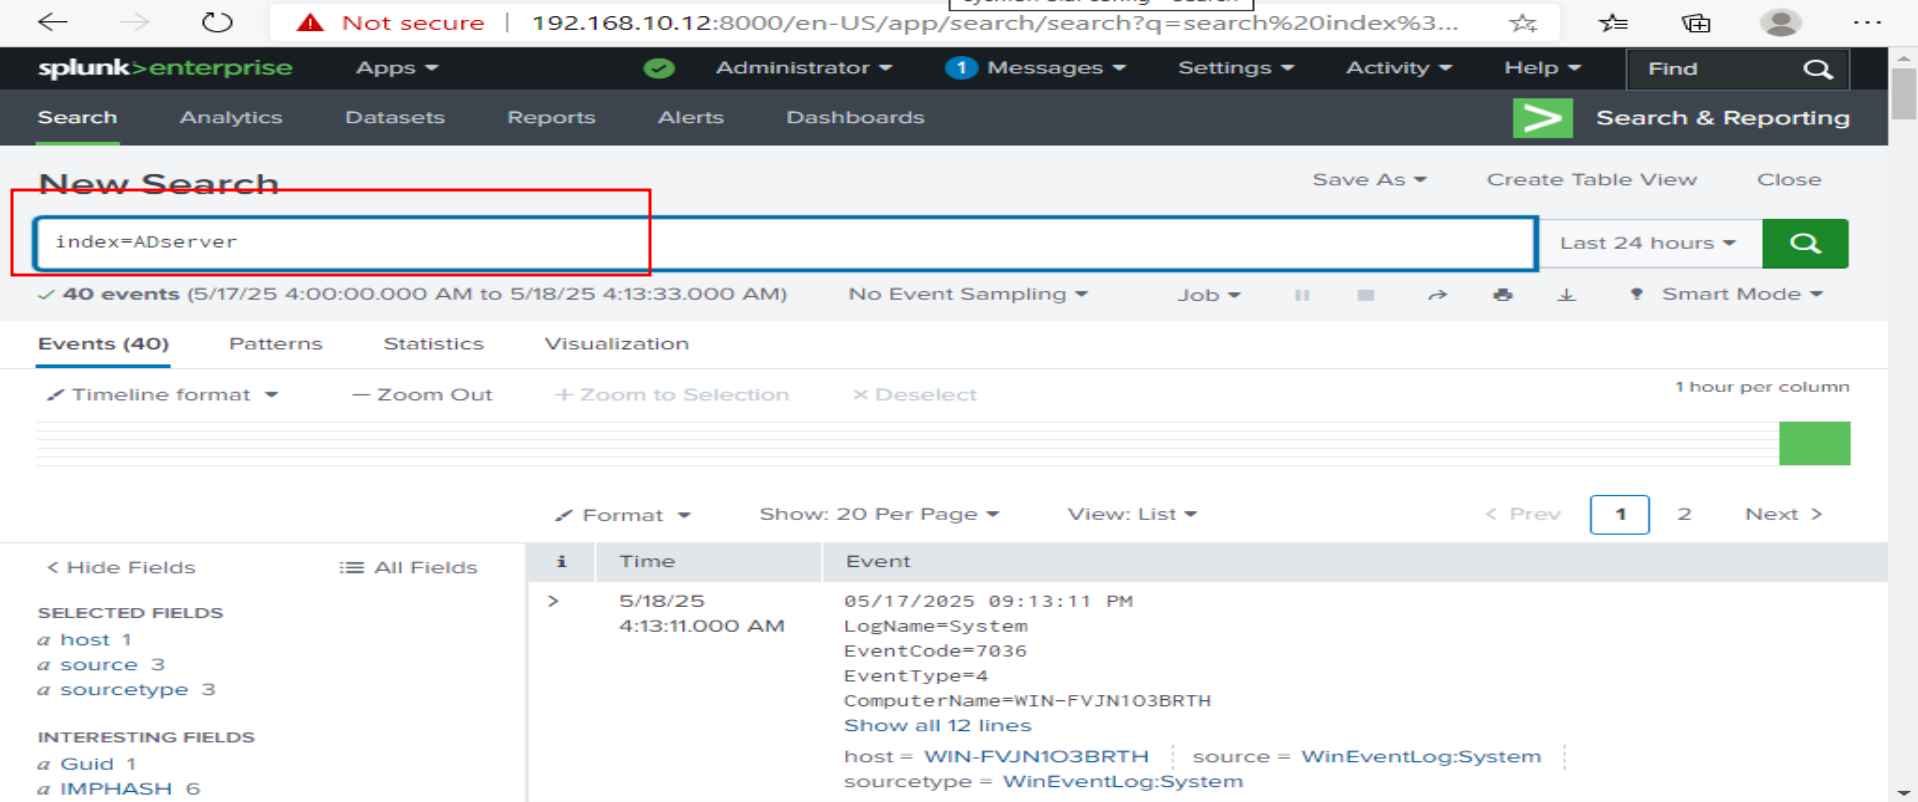
Task: Open the Job dropdown
Action: click(x=1208, y=295)
